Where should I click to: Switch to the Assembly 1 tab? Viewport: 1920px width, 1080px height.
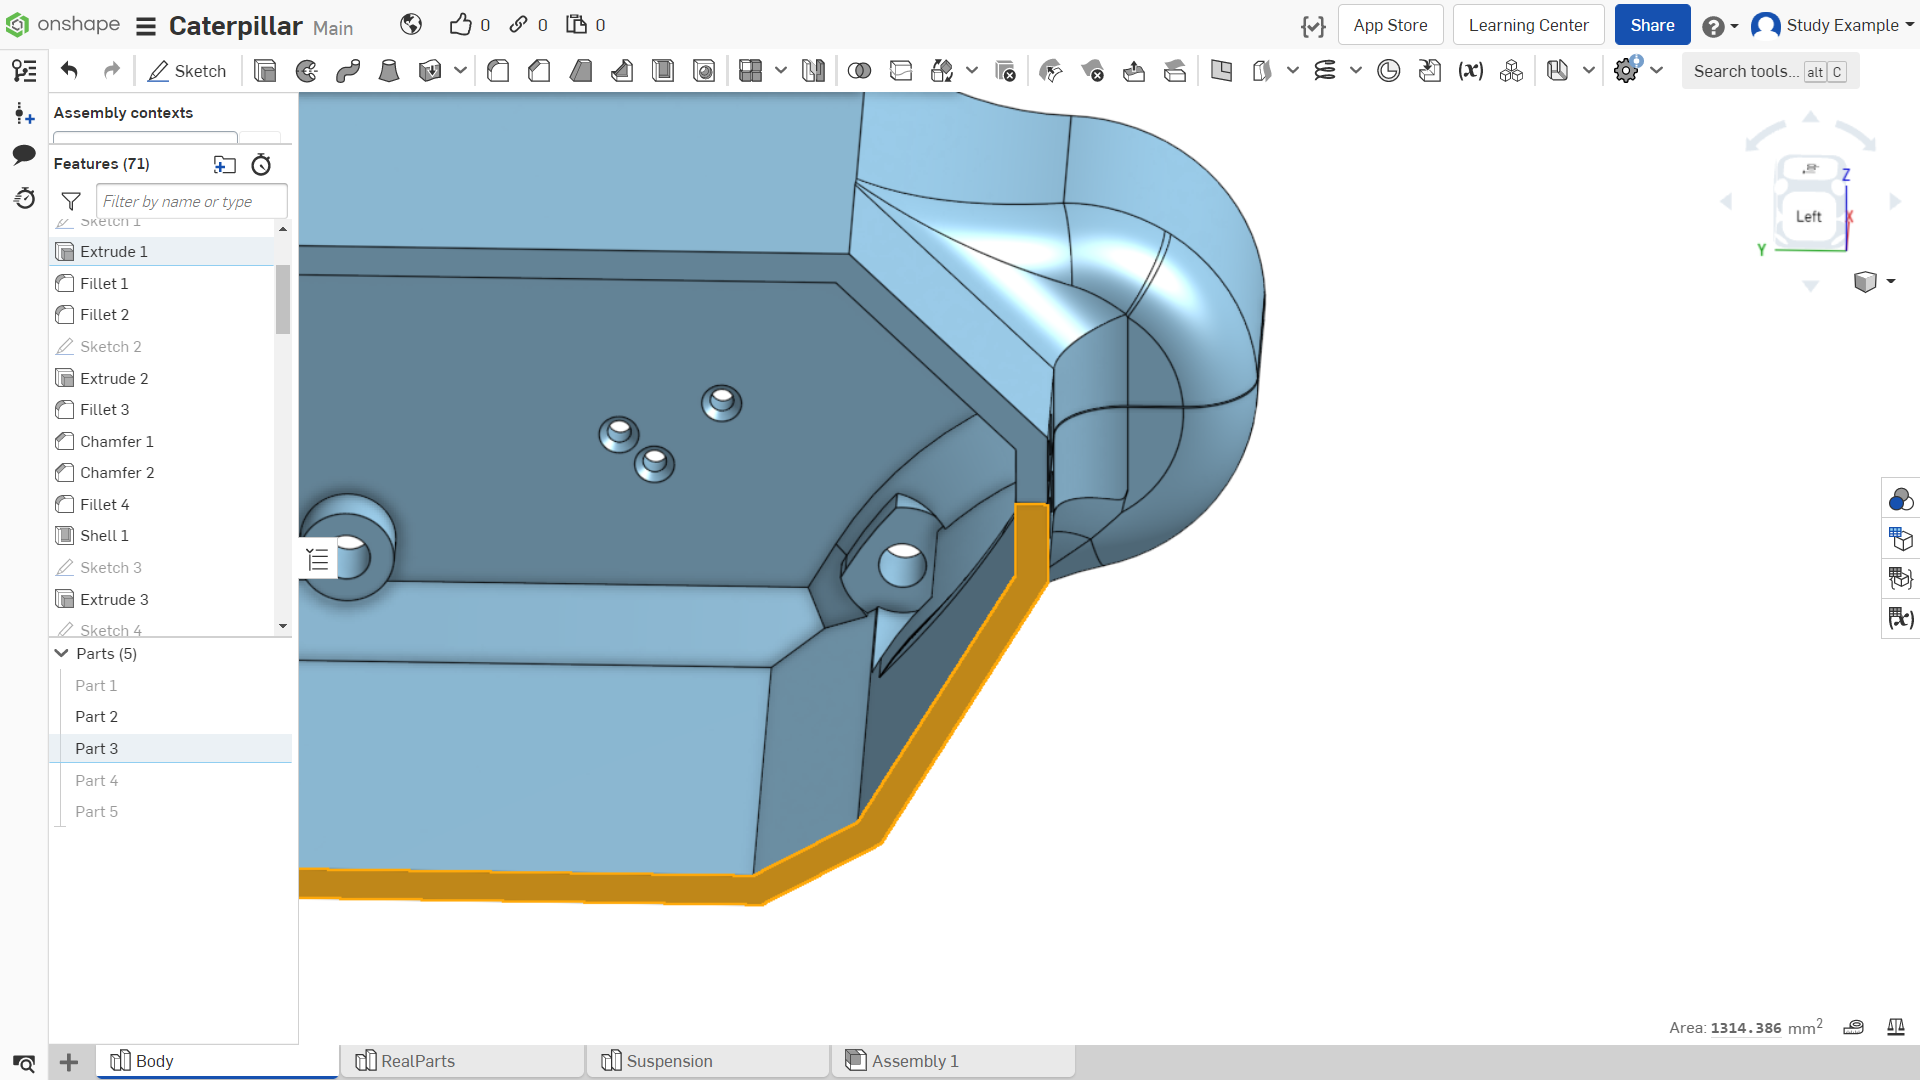click(954, 1061)
